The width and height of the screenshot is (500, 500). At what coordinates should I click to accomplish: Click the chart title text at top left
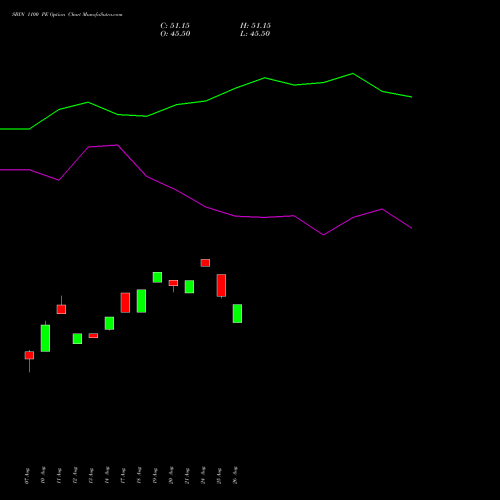click(67, 15)
